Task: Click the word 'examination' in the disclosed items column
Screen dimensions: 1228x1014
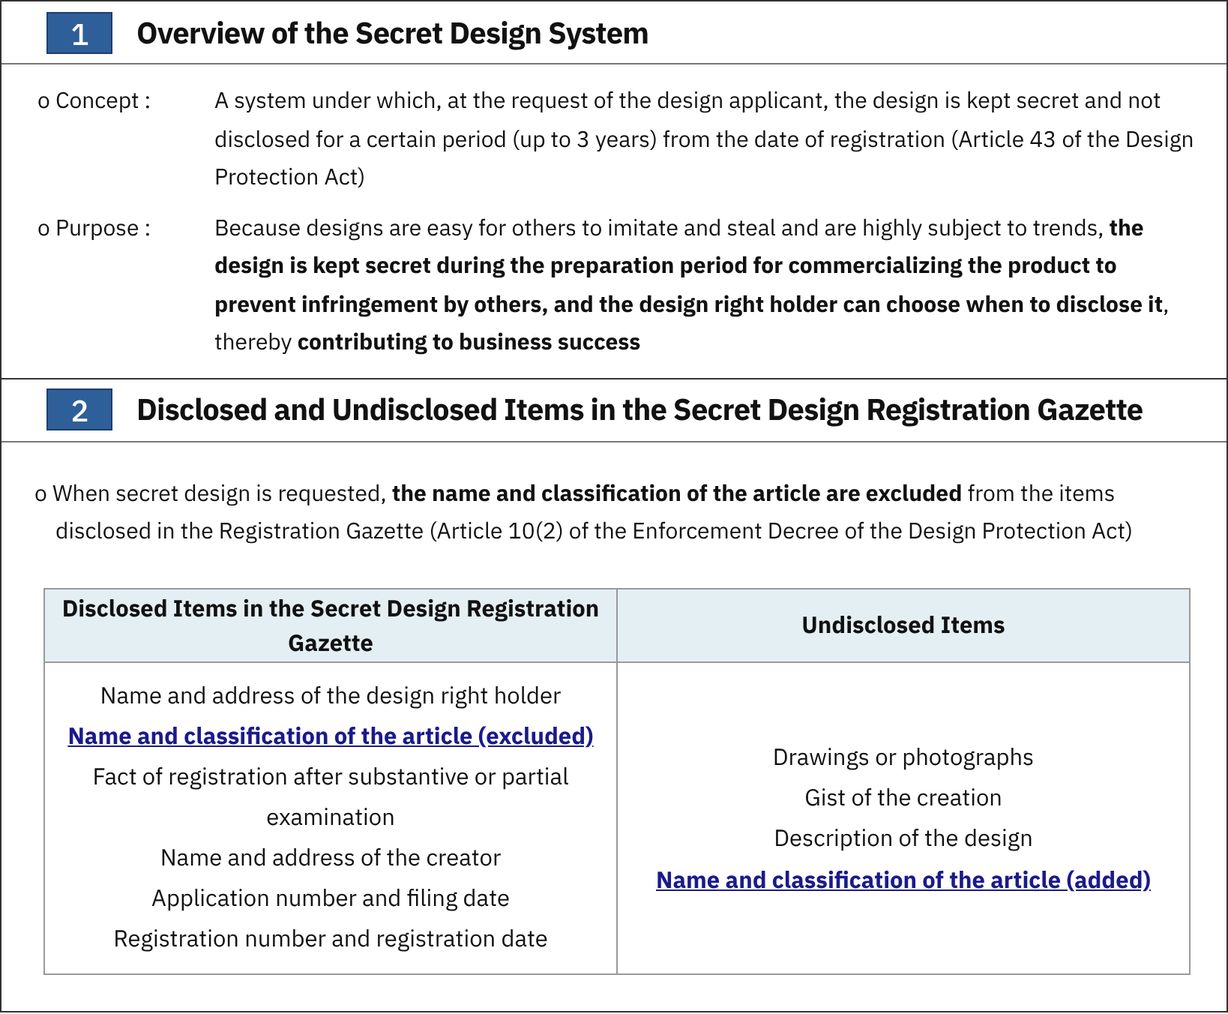Action: pyautogui.click(x=330, y=817)
